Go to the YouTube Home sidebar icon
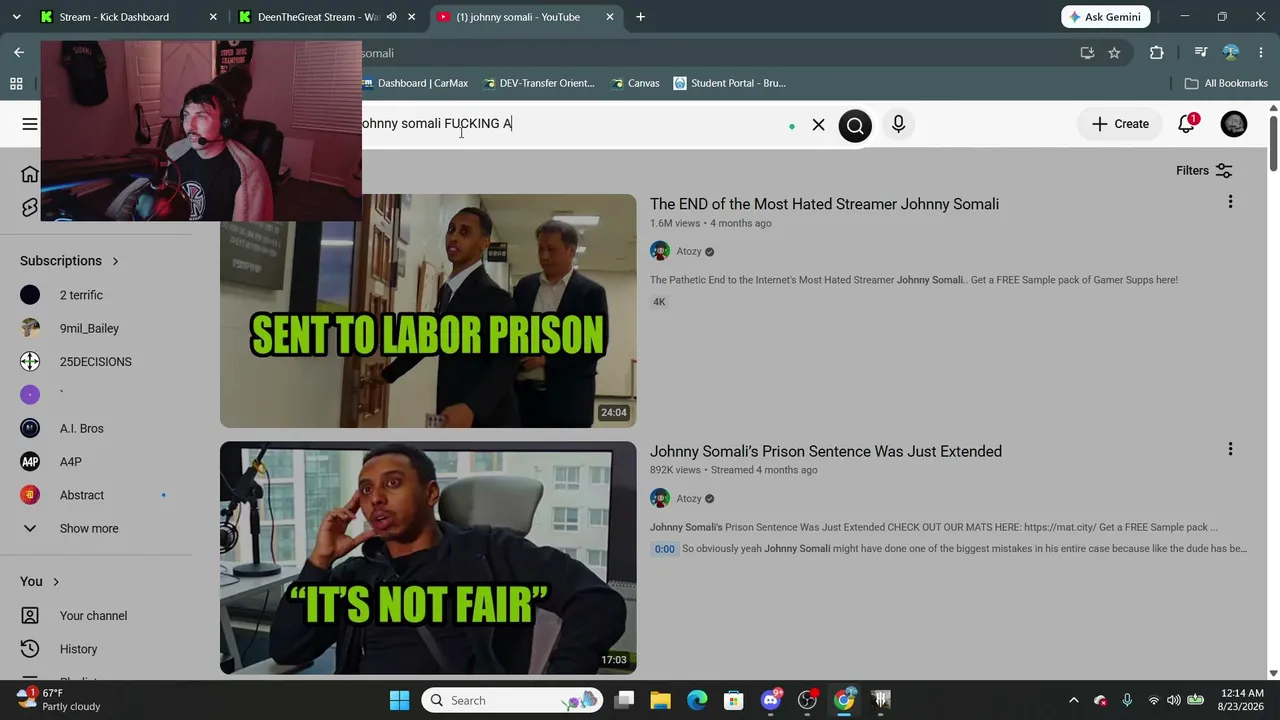This screenshot has height=720, width=1280. (x=30, y=174)
